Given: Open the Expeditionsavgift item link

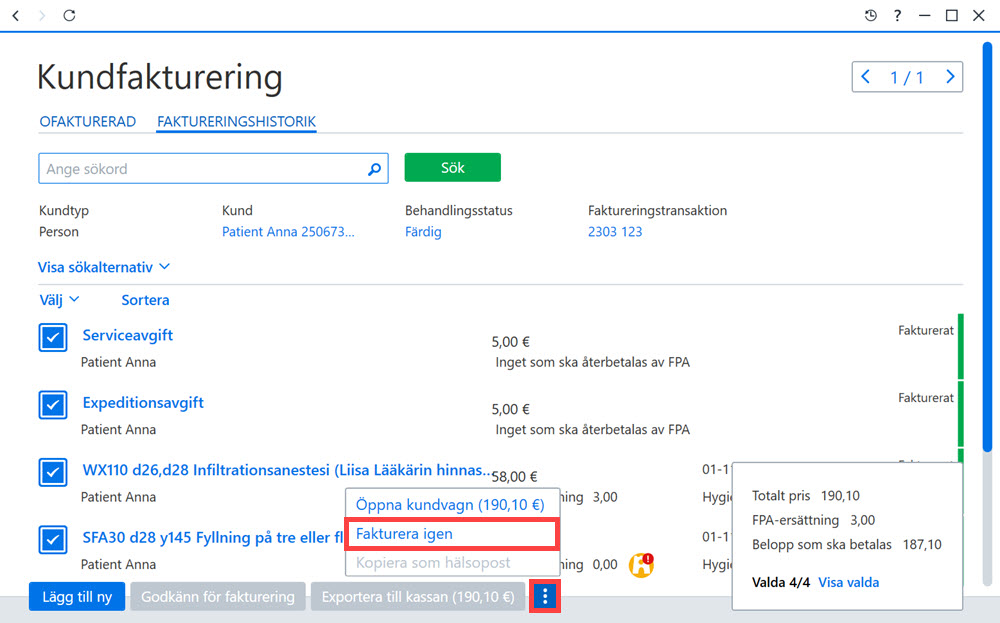Looking at the screenshot, I should click(x=143, y=402).
